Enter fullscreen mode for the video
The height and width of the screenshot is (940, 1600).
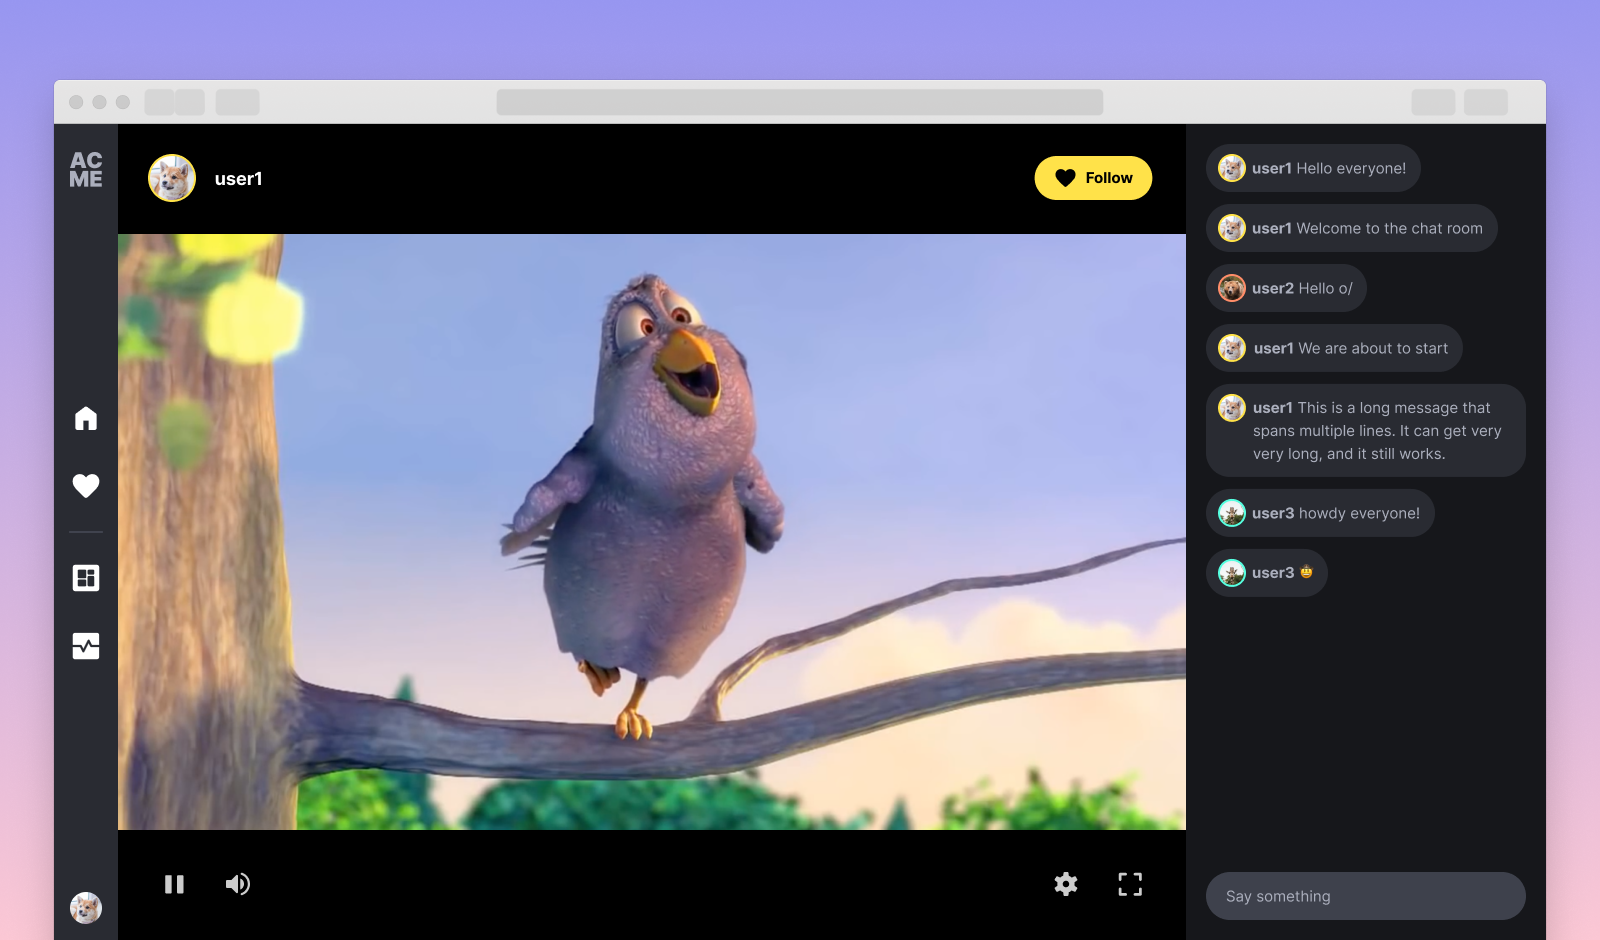click(x=1130, y=884)
